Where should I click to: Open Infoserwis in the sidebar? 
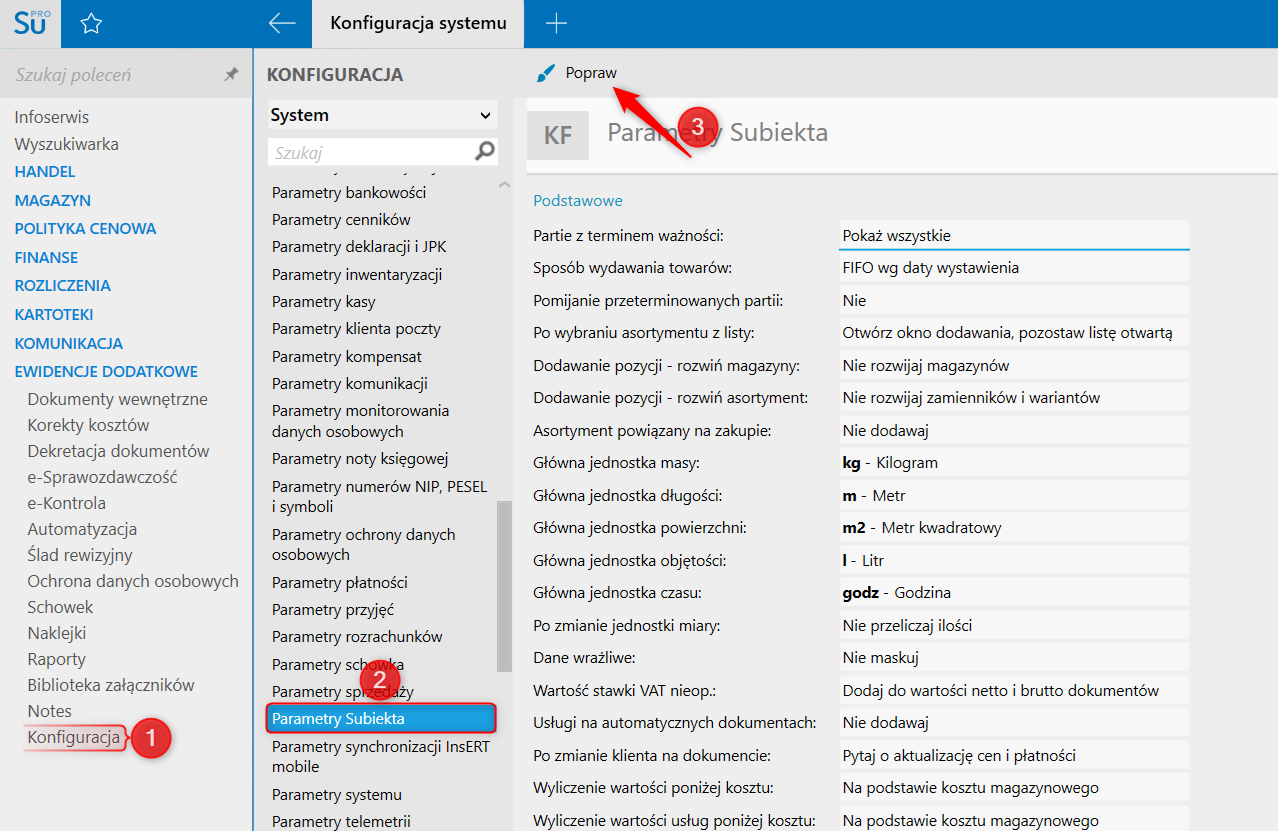pyautogui.click(x=51, y=118)
